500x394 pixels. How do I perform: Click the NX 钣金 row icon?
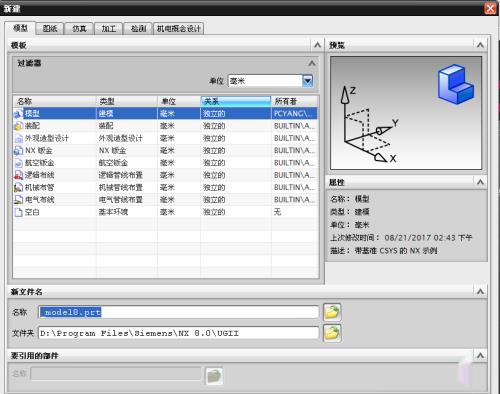click(x=18, y=151)
